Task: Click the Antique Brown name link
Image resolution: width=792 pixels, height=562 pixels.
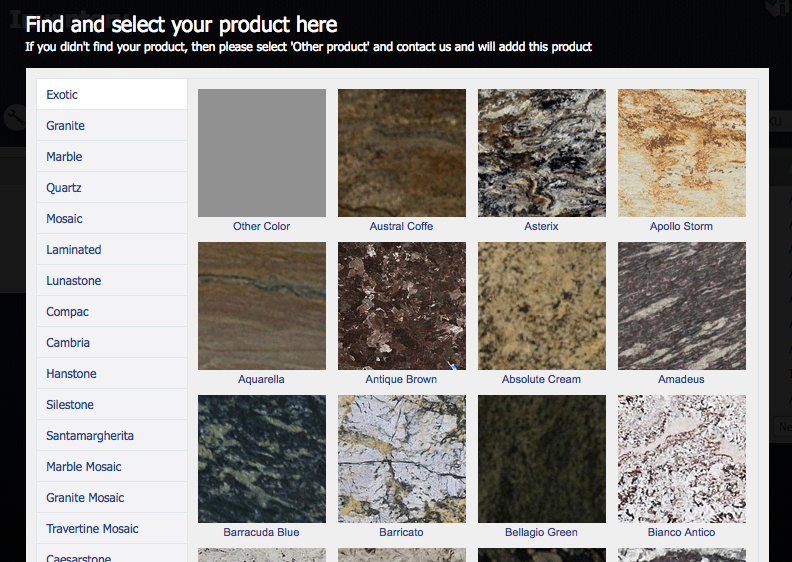Action: click(402, 379)
